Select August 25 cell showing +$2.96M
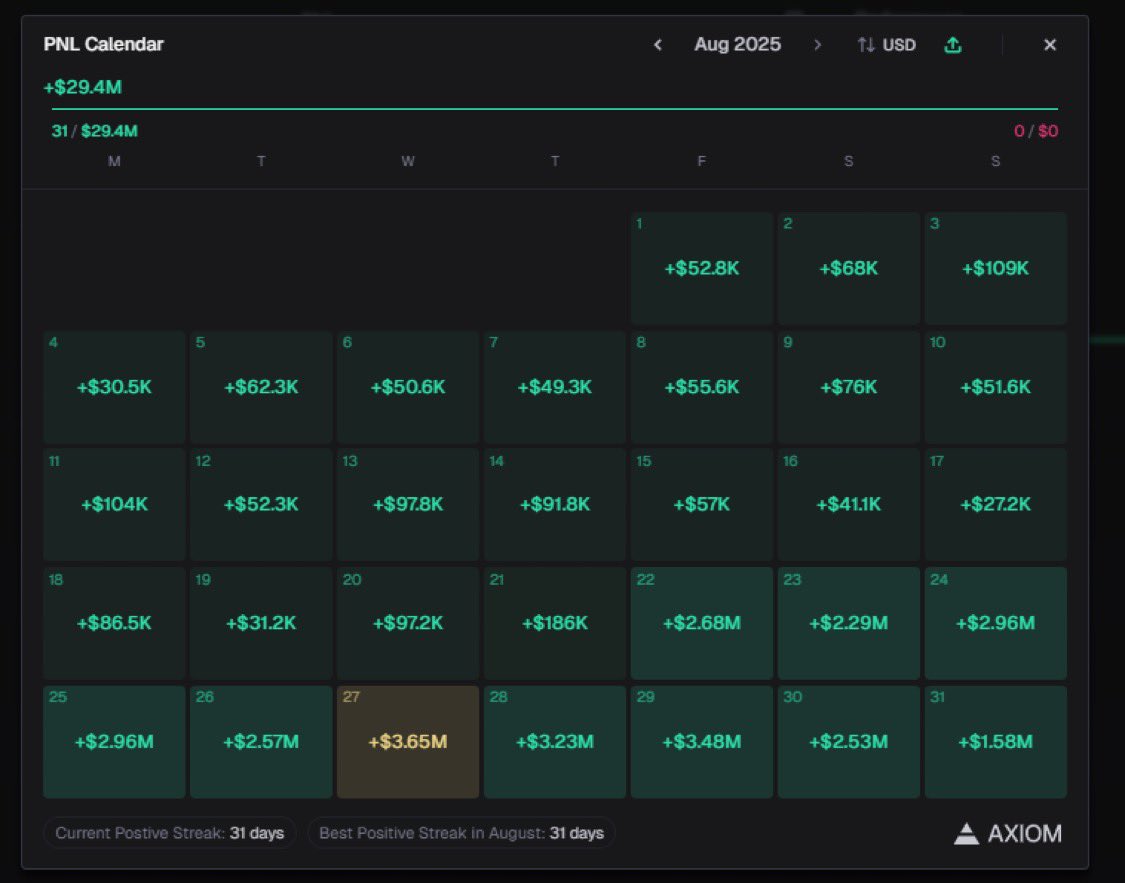 pos(114,742)
